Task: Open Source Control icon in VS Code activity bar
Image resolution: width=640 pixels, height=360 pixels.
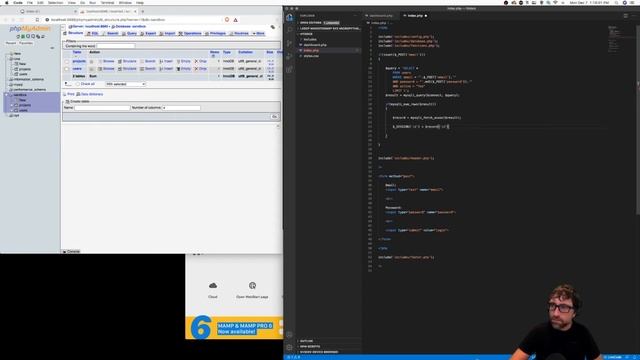Action: (x=289, y=43)
